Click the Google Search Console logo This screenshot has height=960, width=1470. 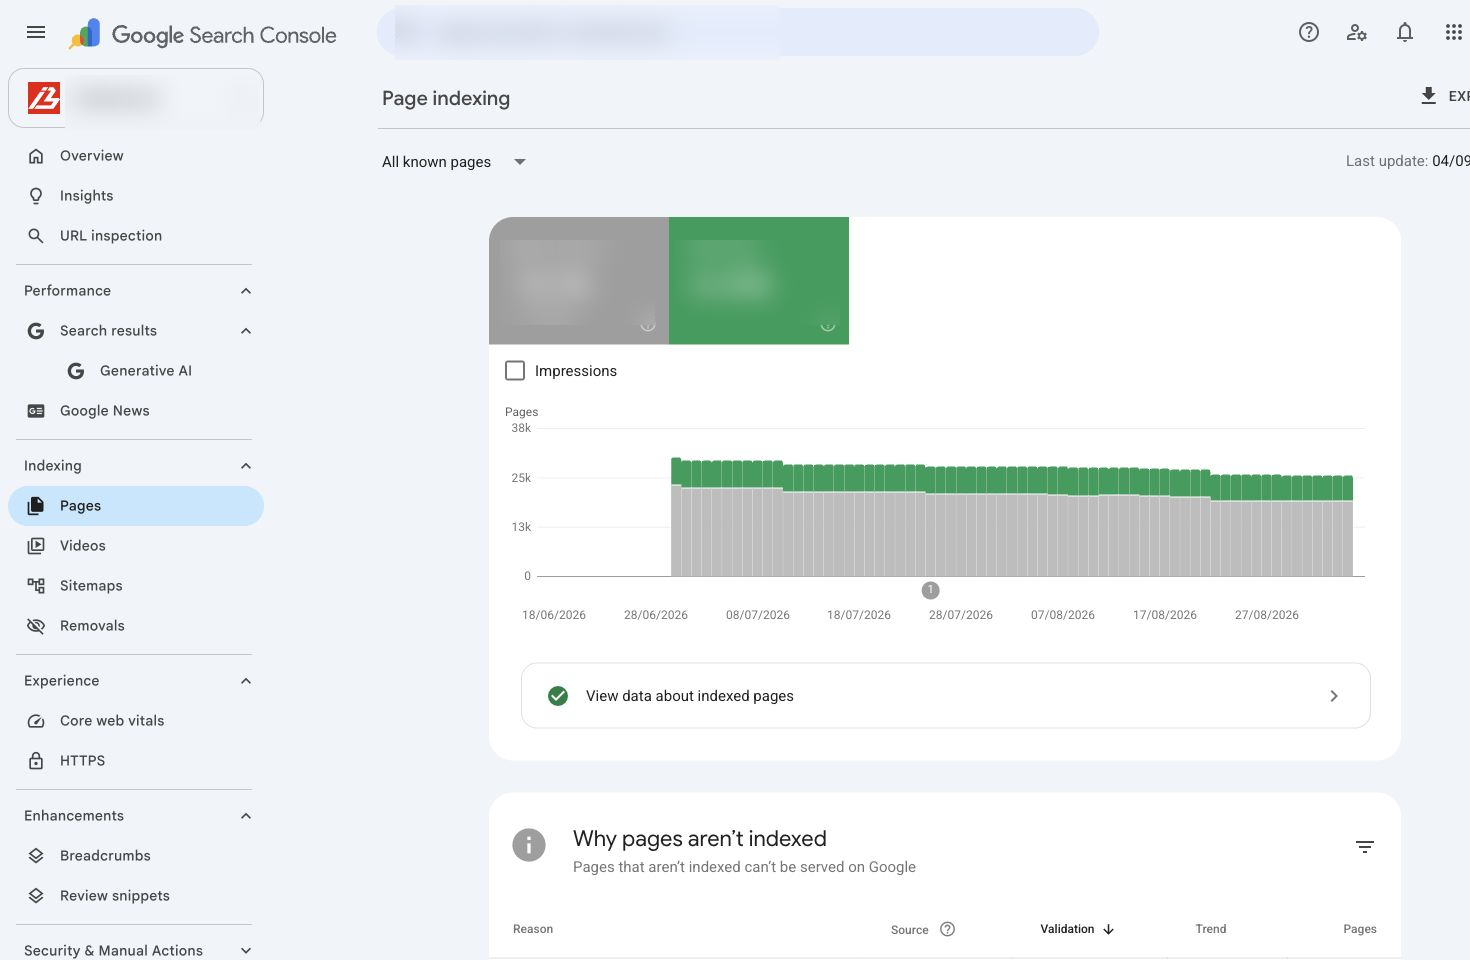click(203, 34)
